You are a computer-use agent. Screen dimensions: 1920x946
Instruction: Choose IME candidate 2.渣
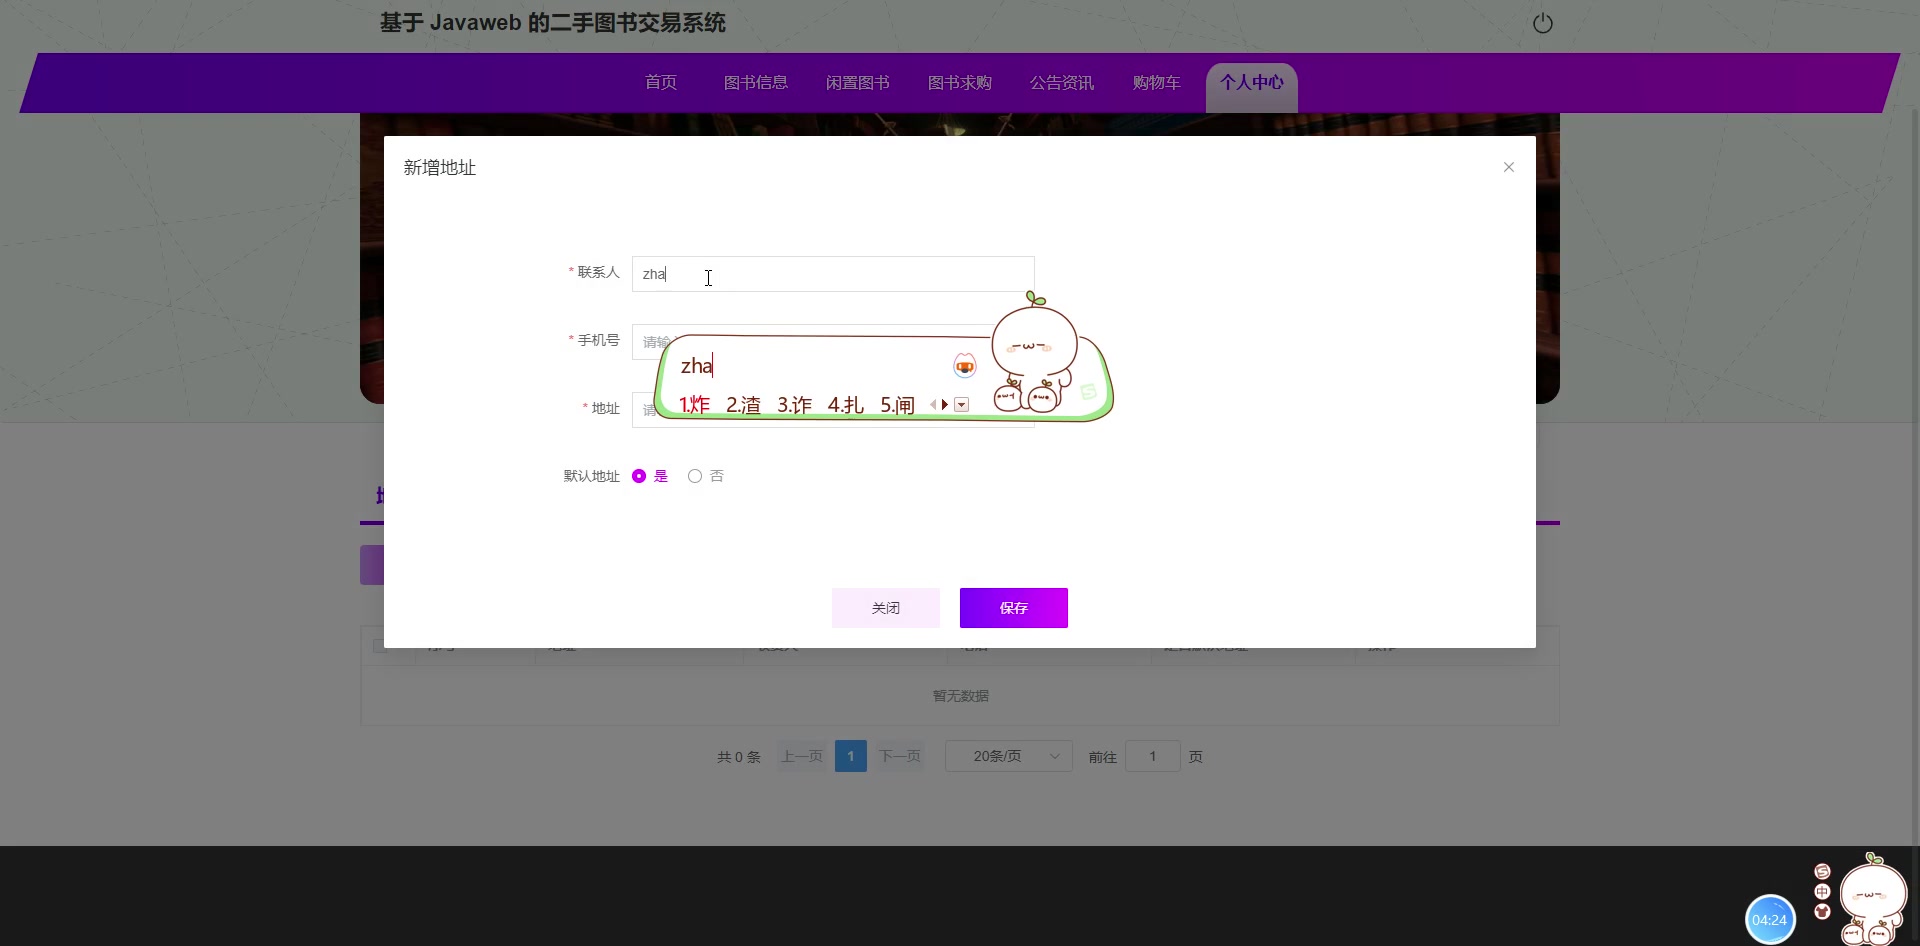click(743, 405)
